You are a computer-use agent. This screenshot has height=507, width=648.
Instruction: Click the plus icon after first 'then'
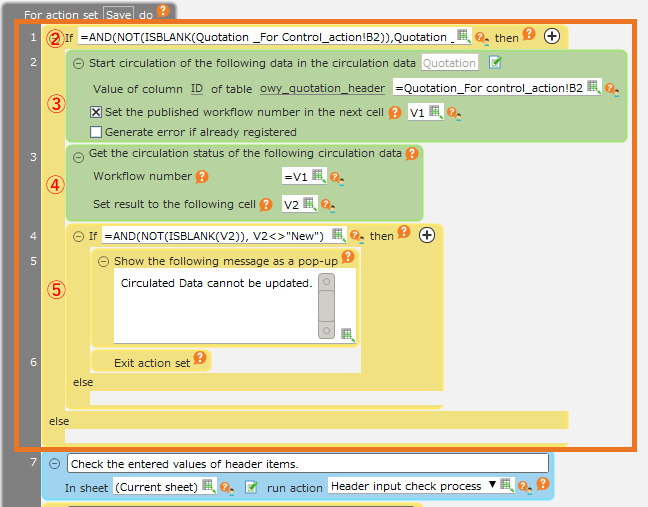coord(551,37)
